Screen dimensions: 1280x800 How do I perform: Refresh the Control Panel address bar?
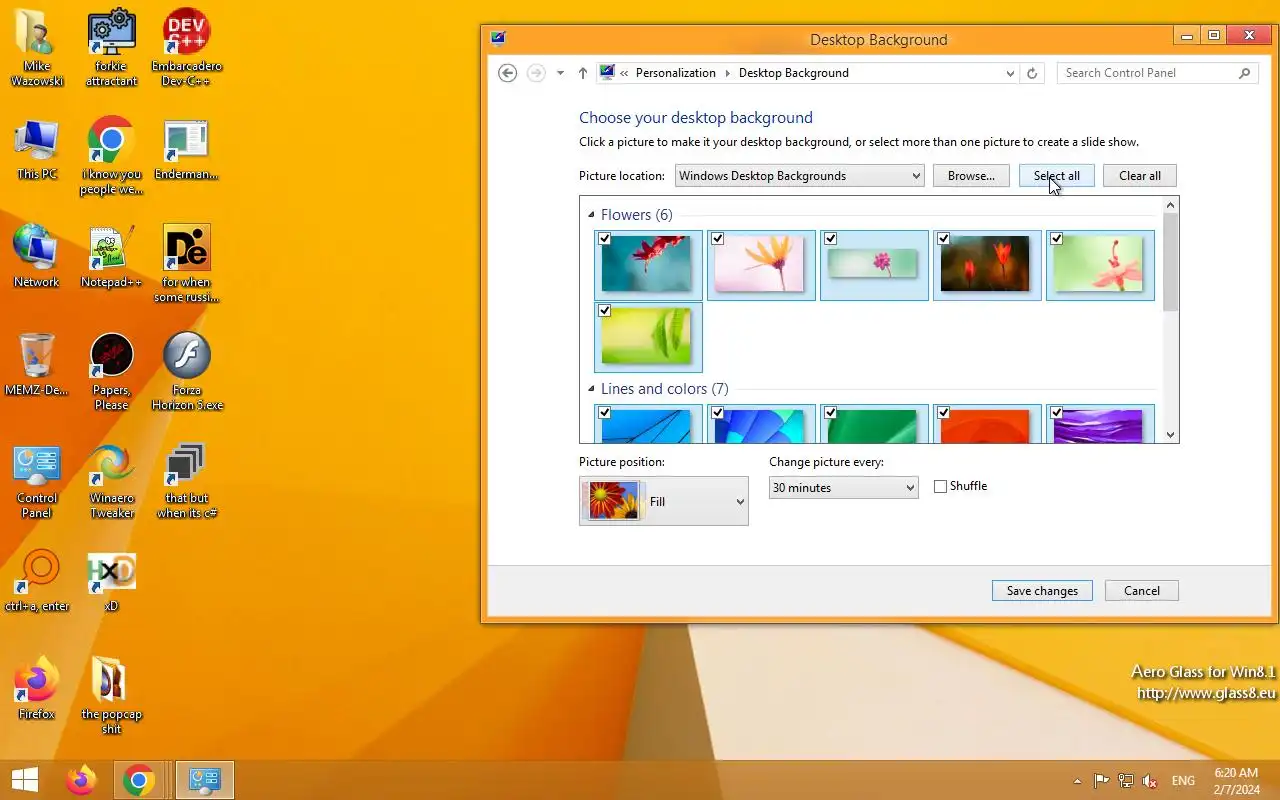point(1033,73)
